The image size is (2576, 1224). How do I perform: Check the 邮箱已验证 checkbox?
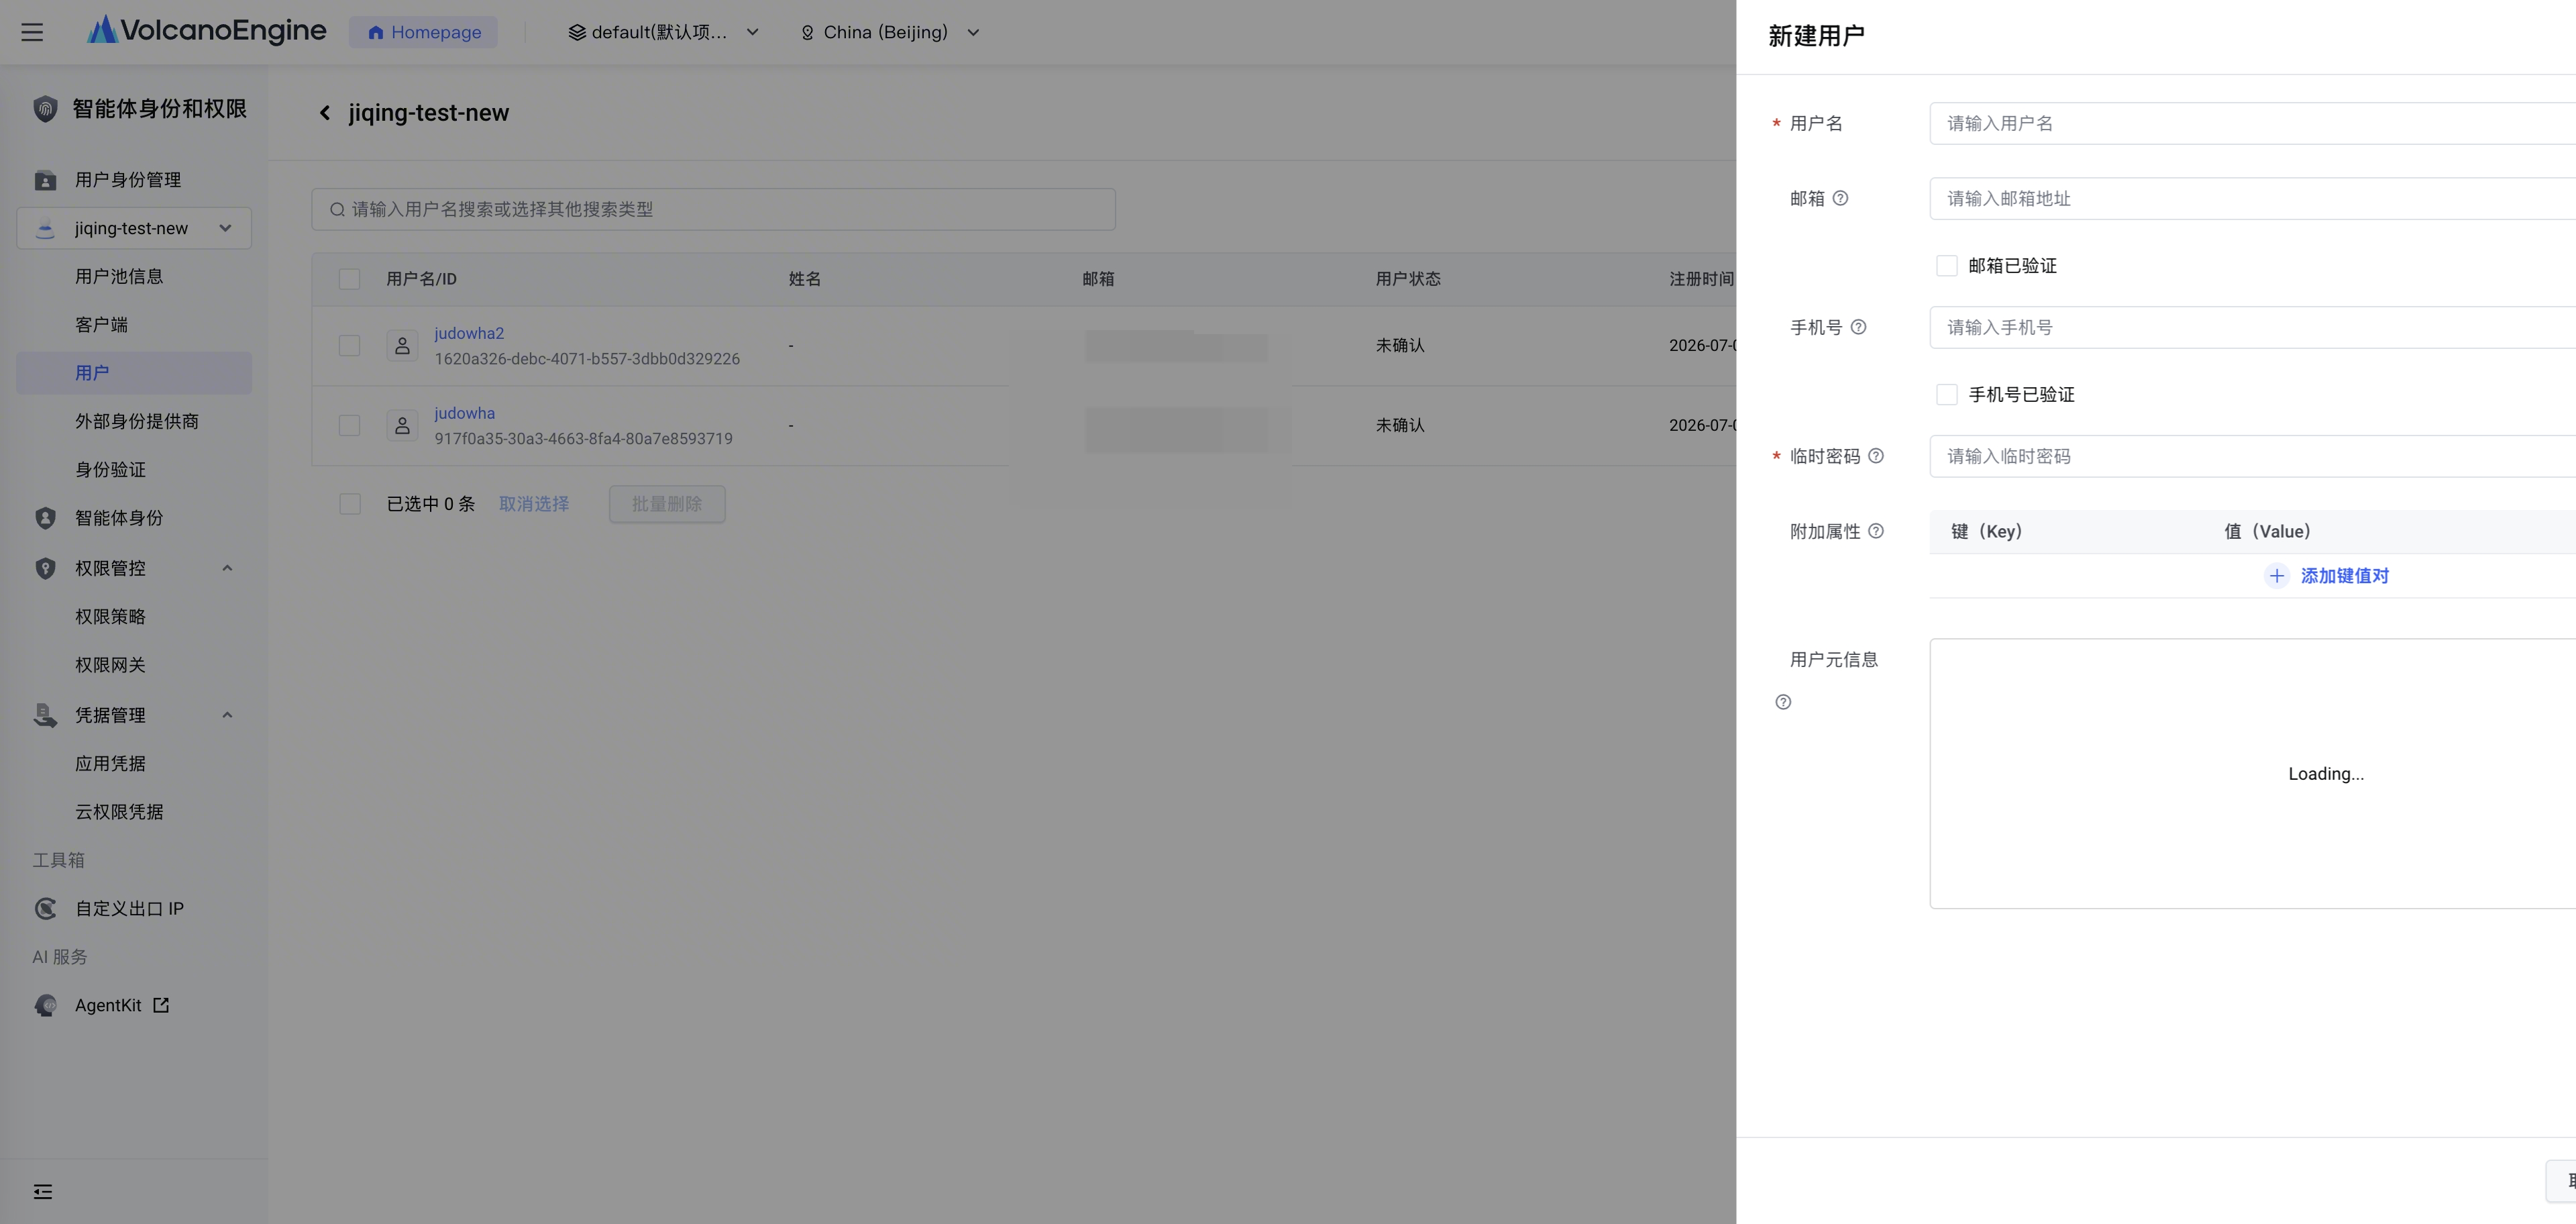(1946, 266)
